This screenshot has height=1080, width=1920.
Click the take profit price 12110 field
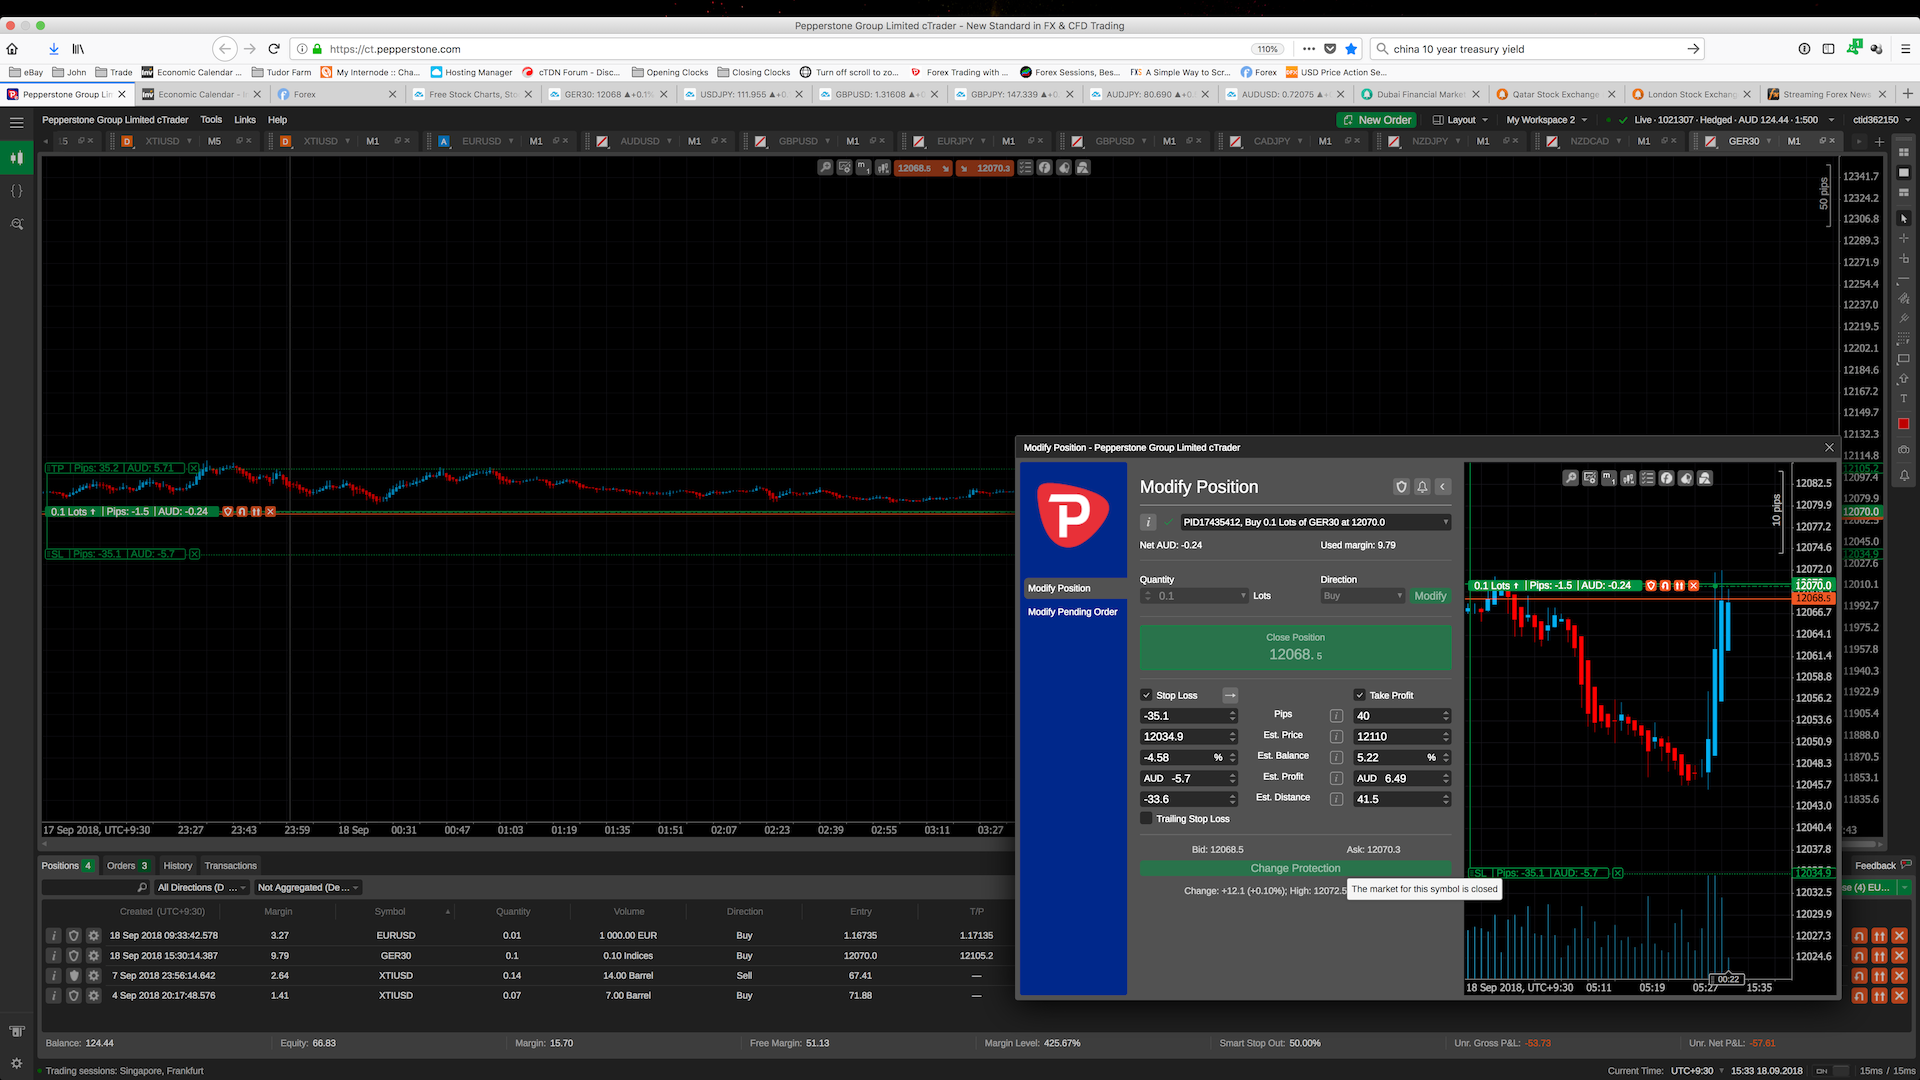pos(1398,737)
